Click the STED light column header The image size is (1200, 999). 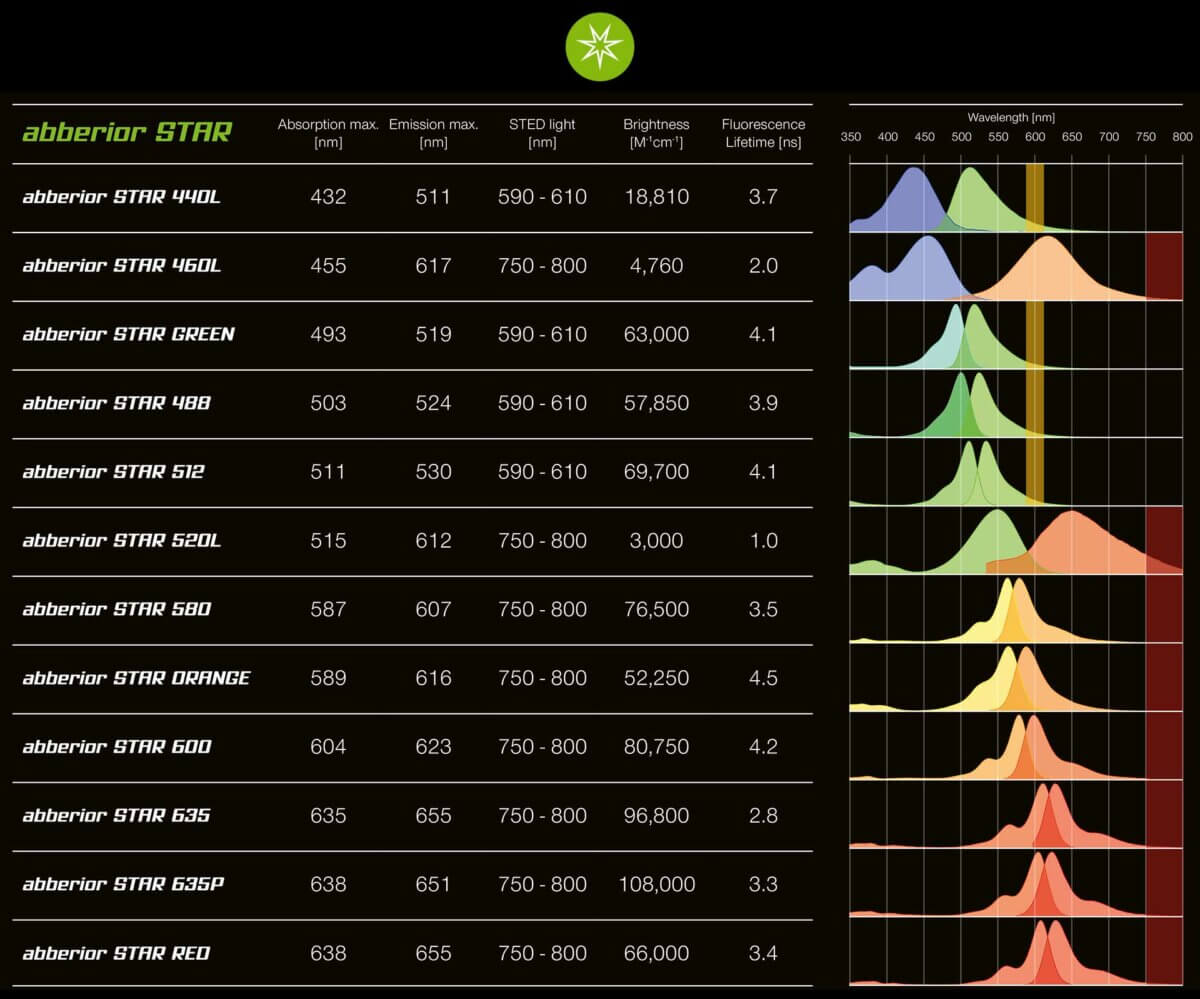coord(542,131)
